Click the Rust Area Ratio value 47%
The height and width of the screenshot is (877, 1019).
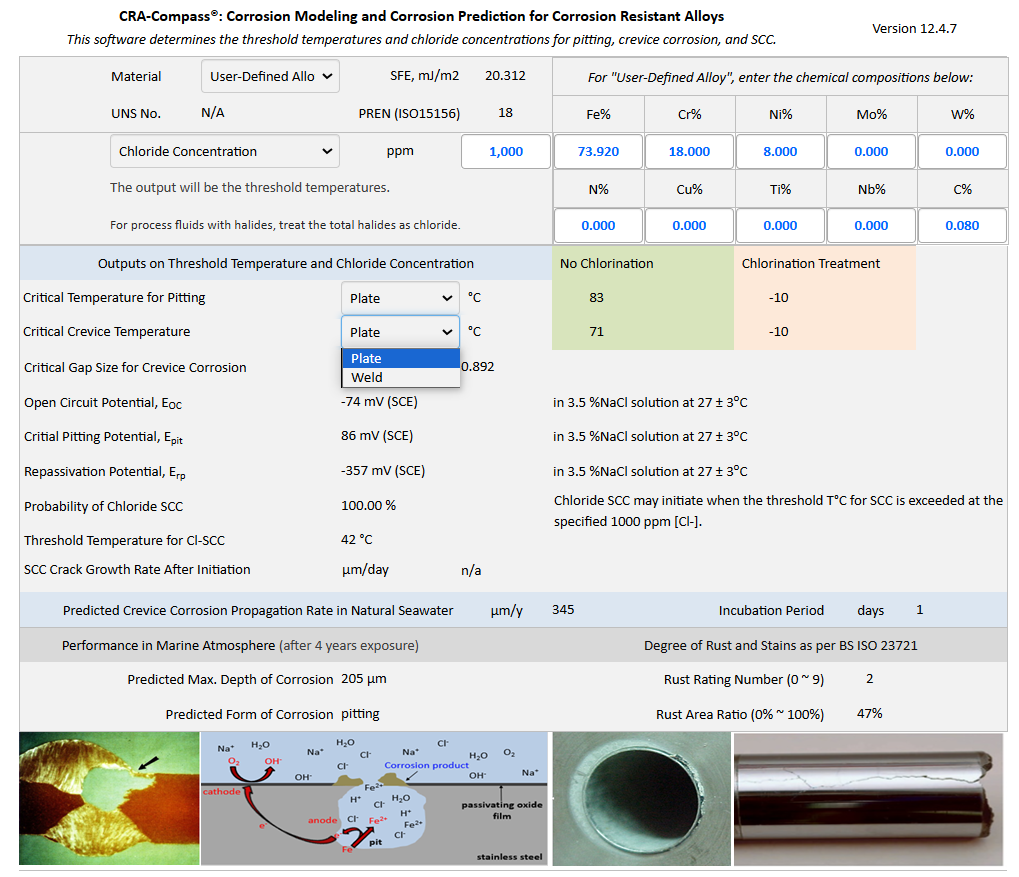click(x=870, y=713)
